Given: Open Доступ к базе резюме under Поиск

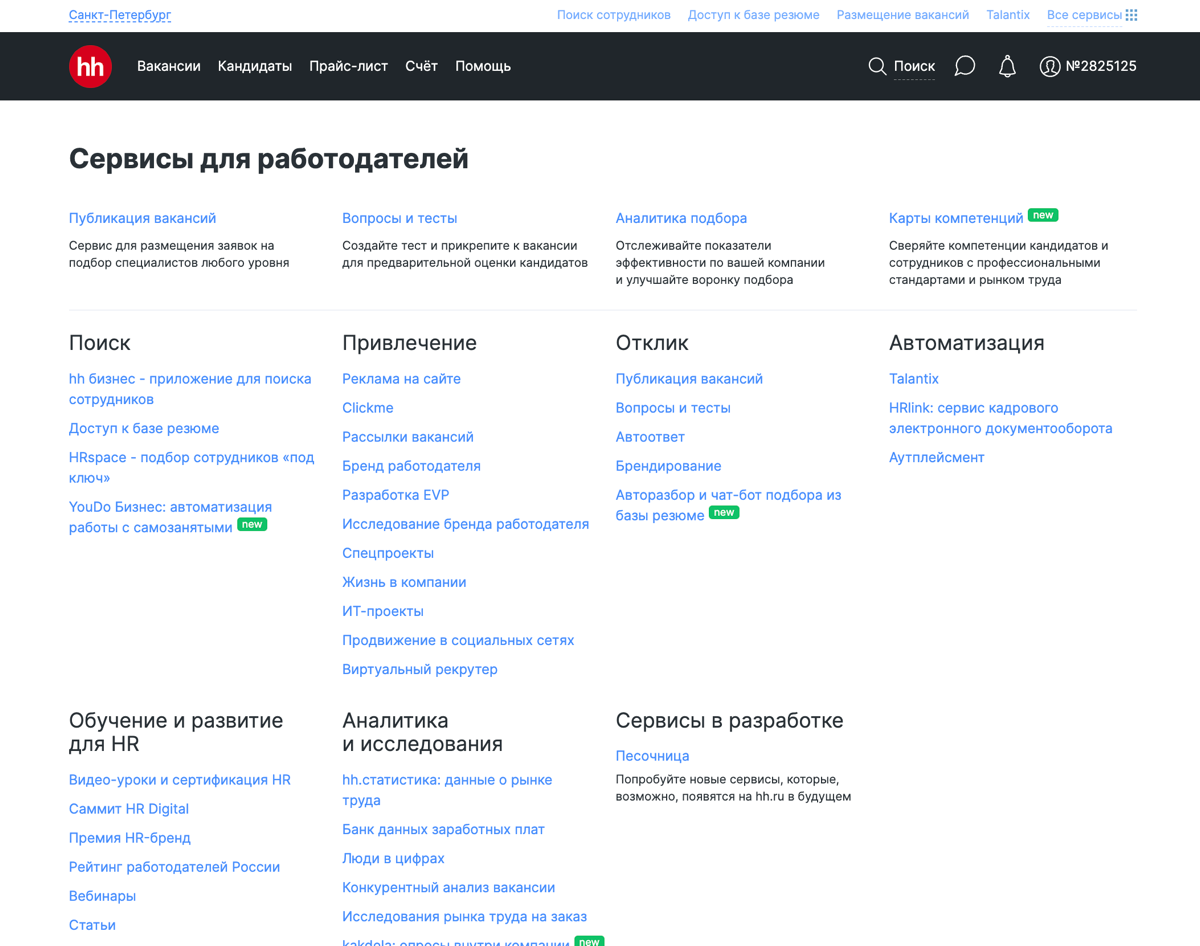Looking at the screenshot, I should pos(144,428).
